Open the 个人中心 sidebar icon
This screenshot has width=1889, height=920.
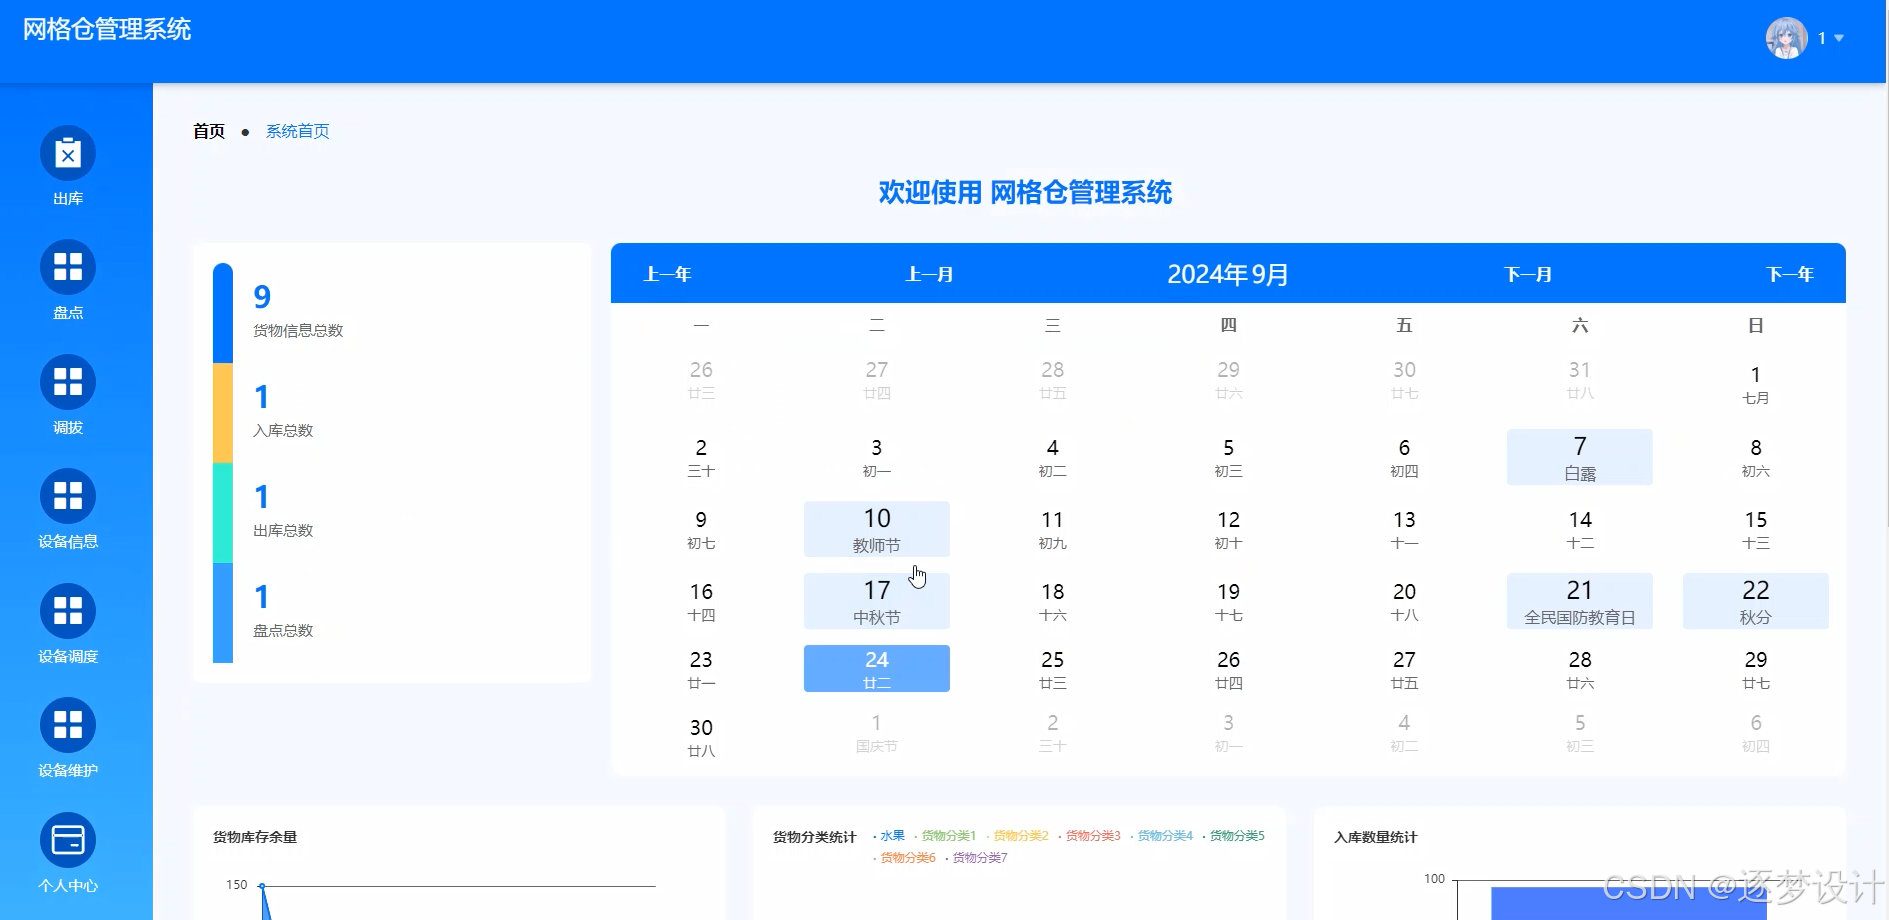[x=68, y=840]
